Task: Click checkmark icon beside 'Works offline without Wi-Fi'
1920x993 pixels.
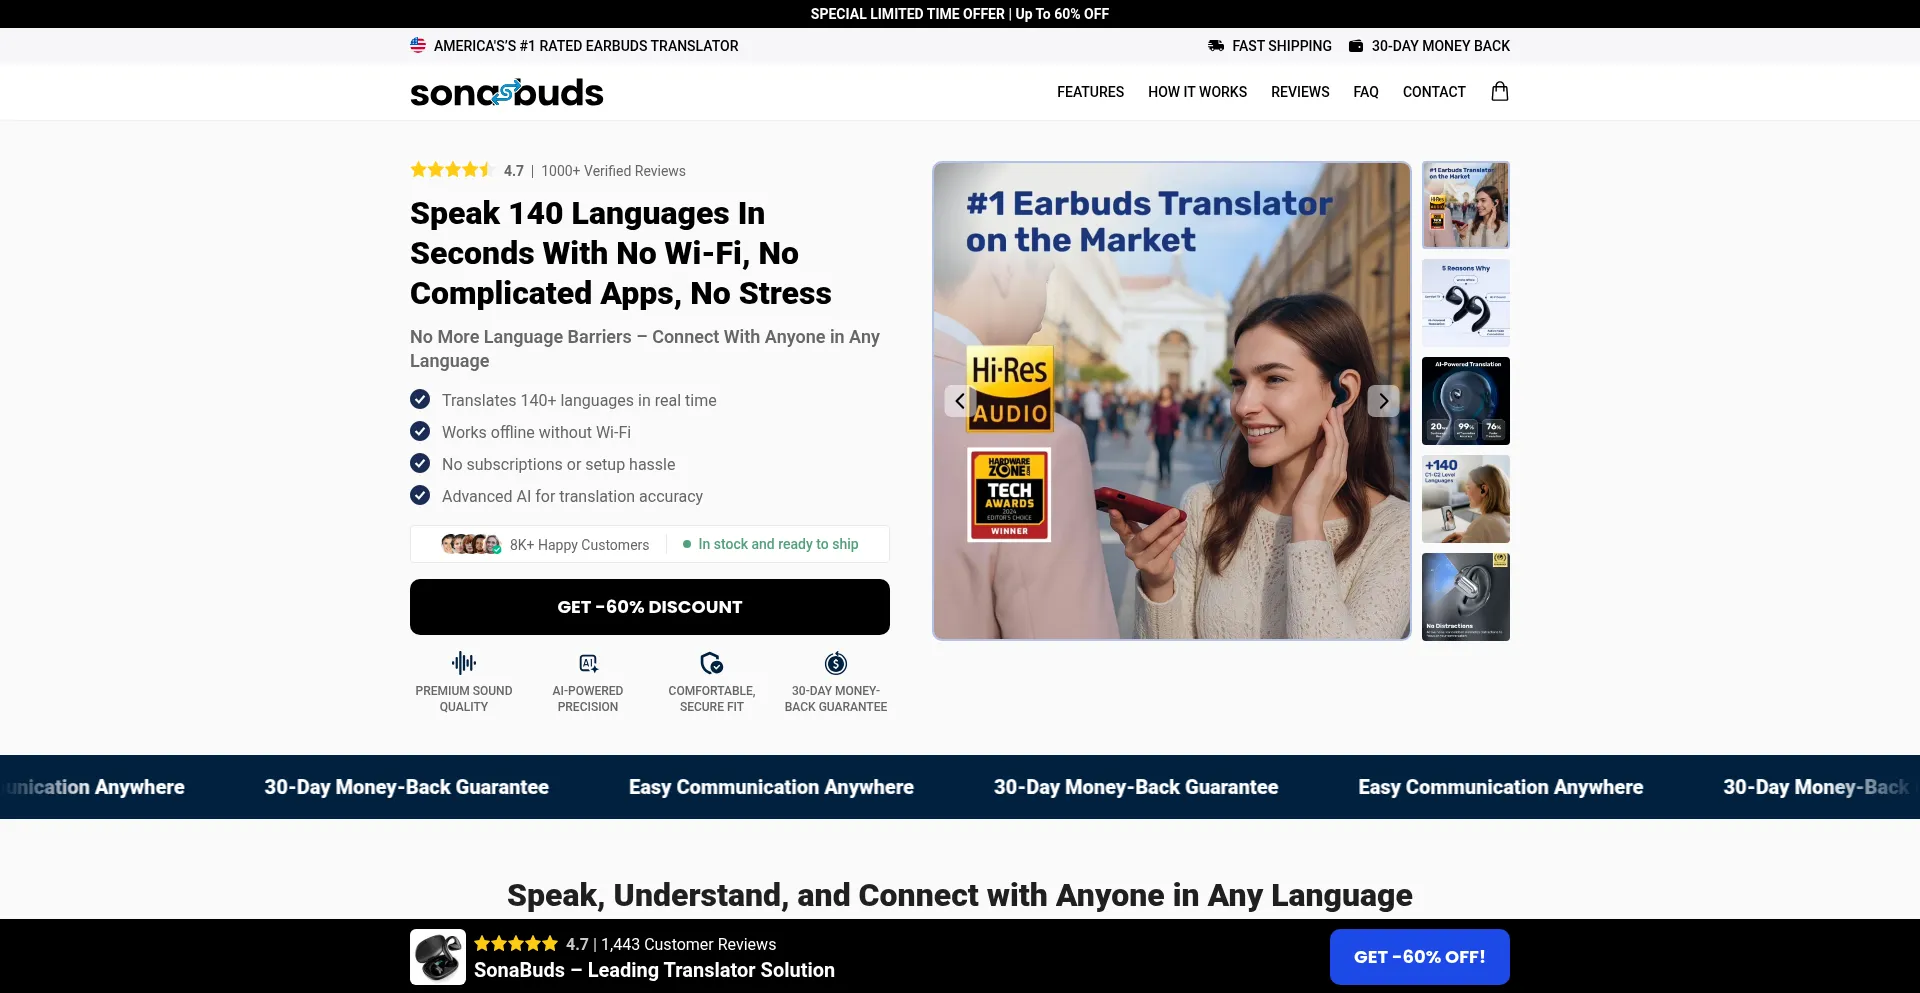Action: tap(420, 431)
